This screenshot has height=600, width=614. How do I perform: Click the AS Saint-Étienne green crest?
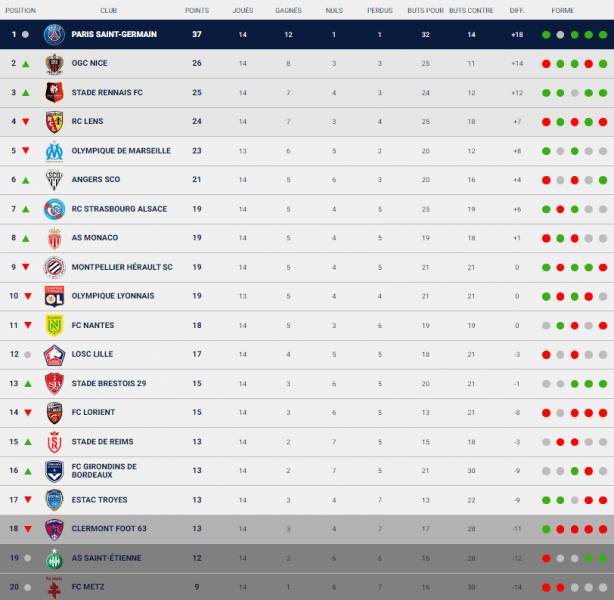click(x=54, y=558)
